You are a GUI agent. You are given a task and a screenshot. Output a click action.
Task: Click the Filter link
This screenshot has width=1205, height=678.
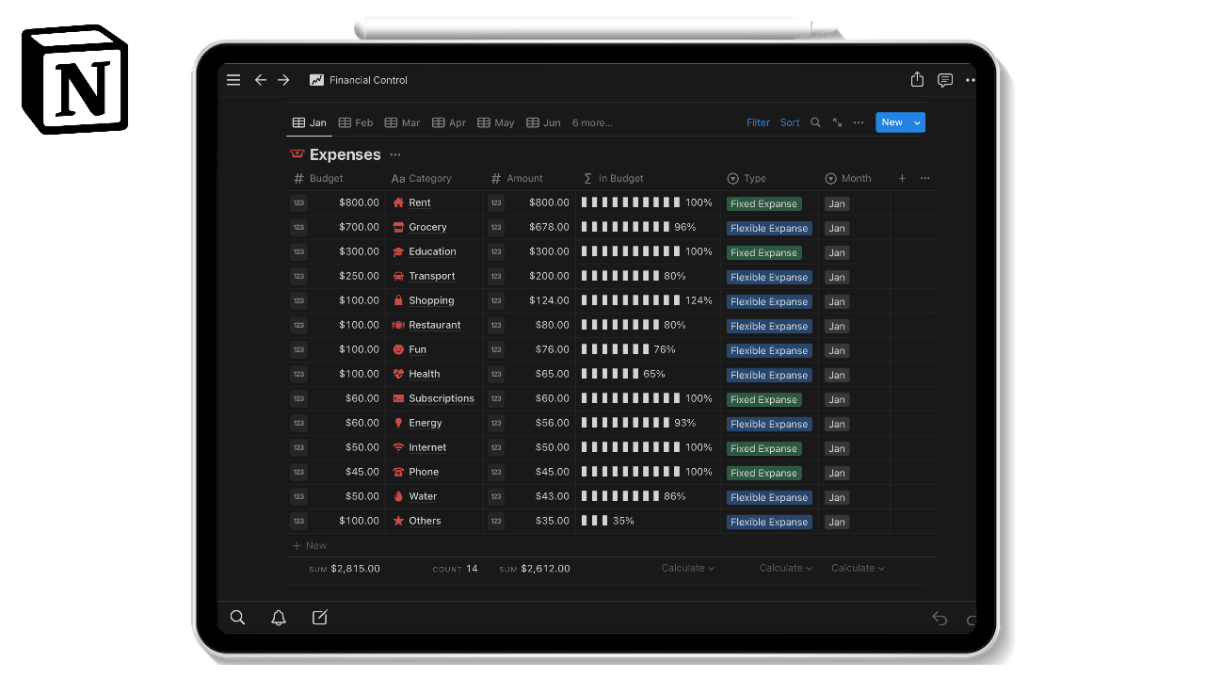click(x=758, y=123)
